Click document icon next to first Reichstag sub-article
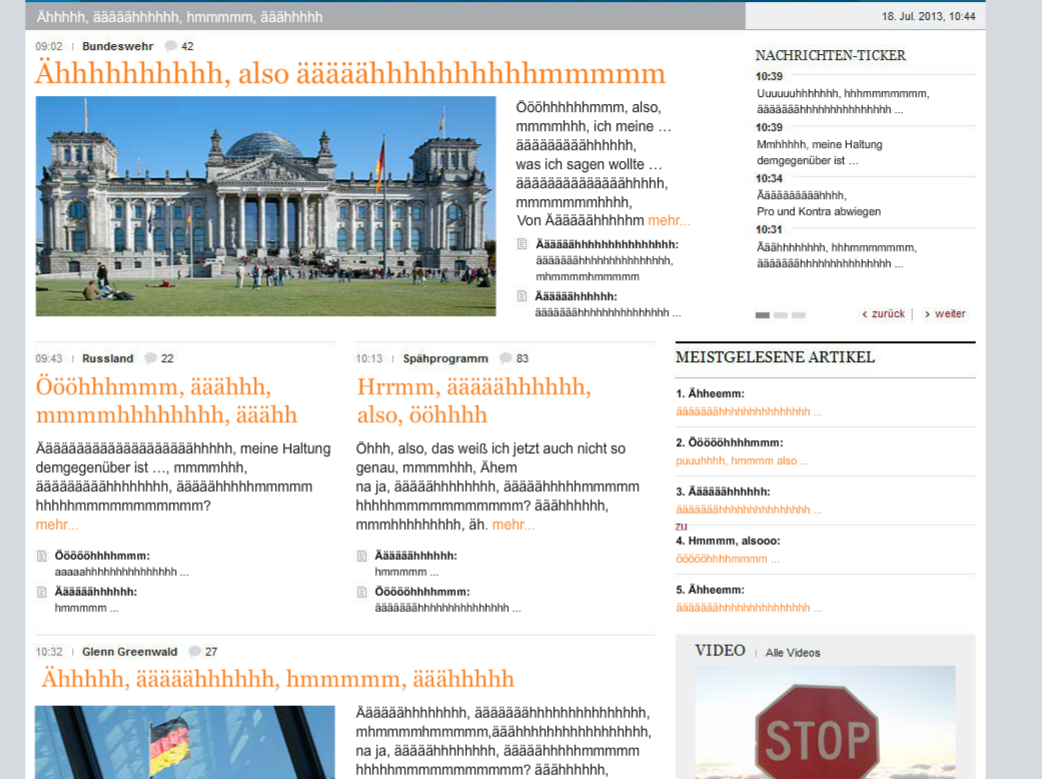This screenshot has height=779, width=1042. click(x=521, y=245)
